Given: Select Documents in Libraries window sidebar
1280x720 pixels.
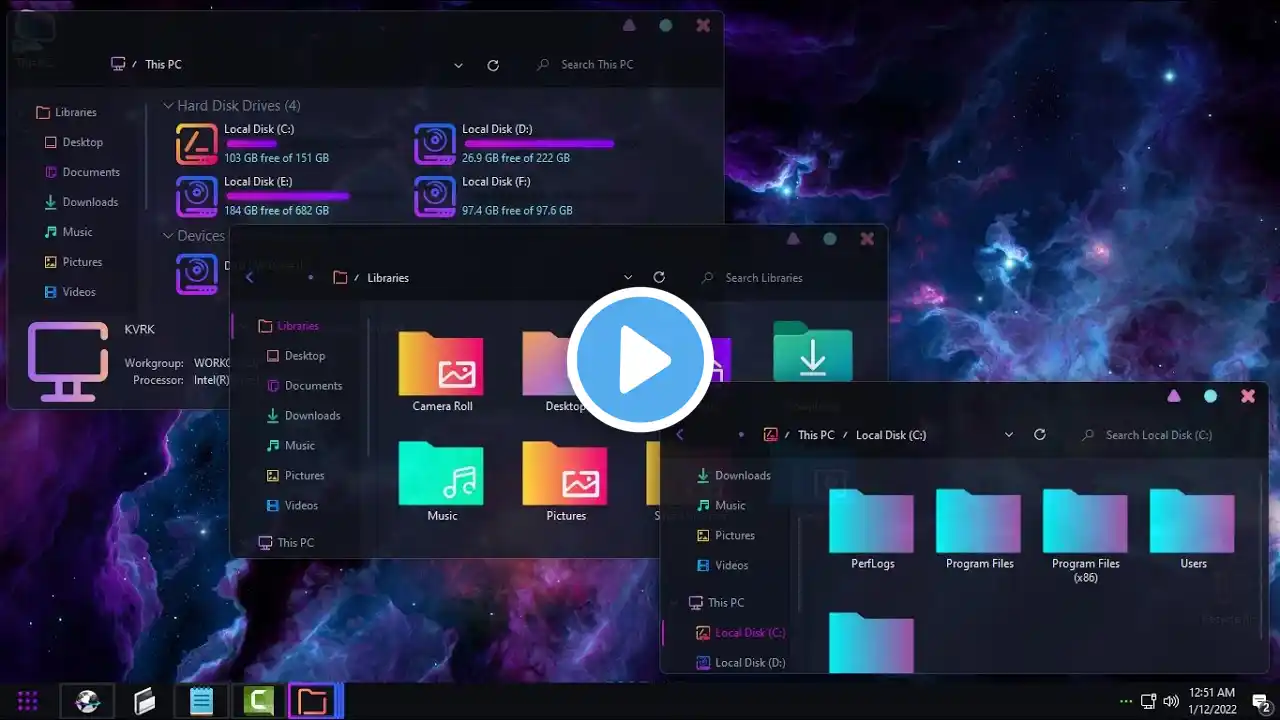Looking at the screenshot, I should (304, 386).
